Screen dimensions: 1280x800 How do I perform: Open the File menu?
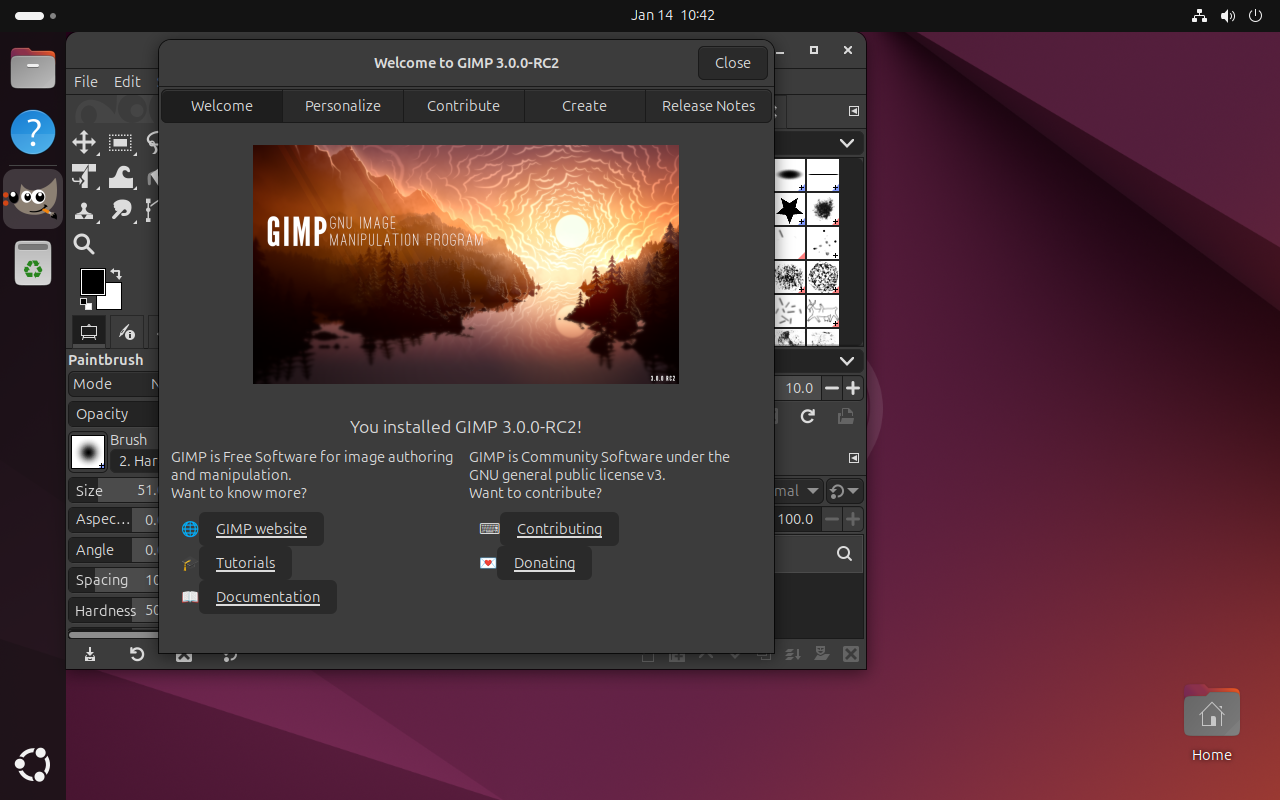[x=86, y=82]
